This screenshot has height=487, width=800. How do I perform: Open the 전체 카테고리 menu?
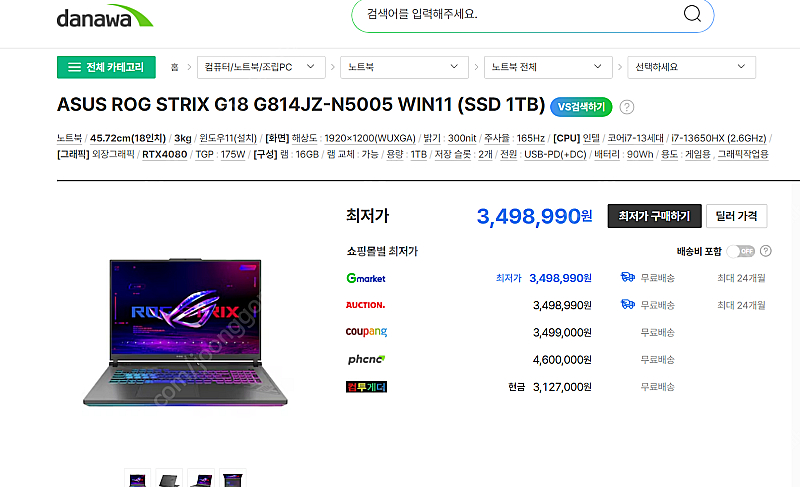(106, 67)
